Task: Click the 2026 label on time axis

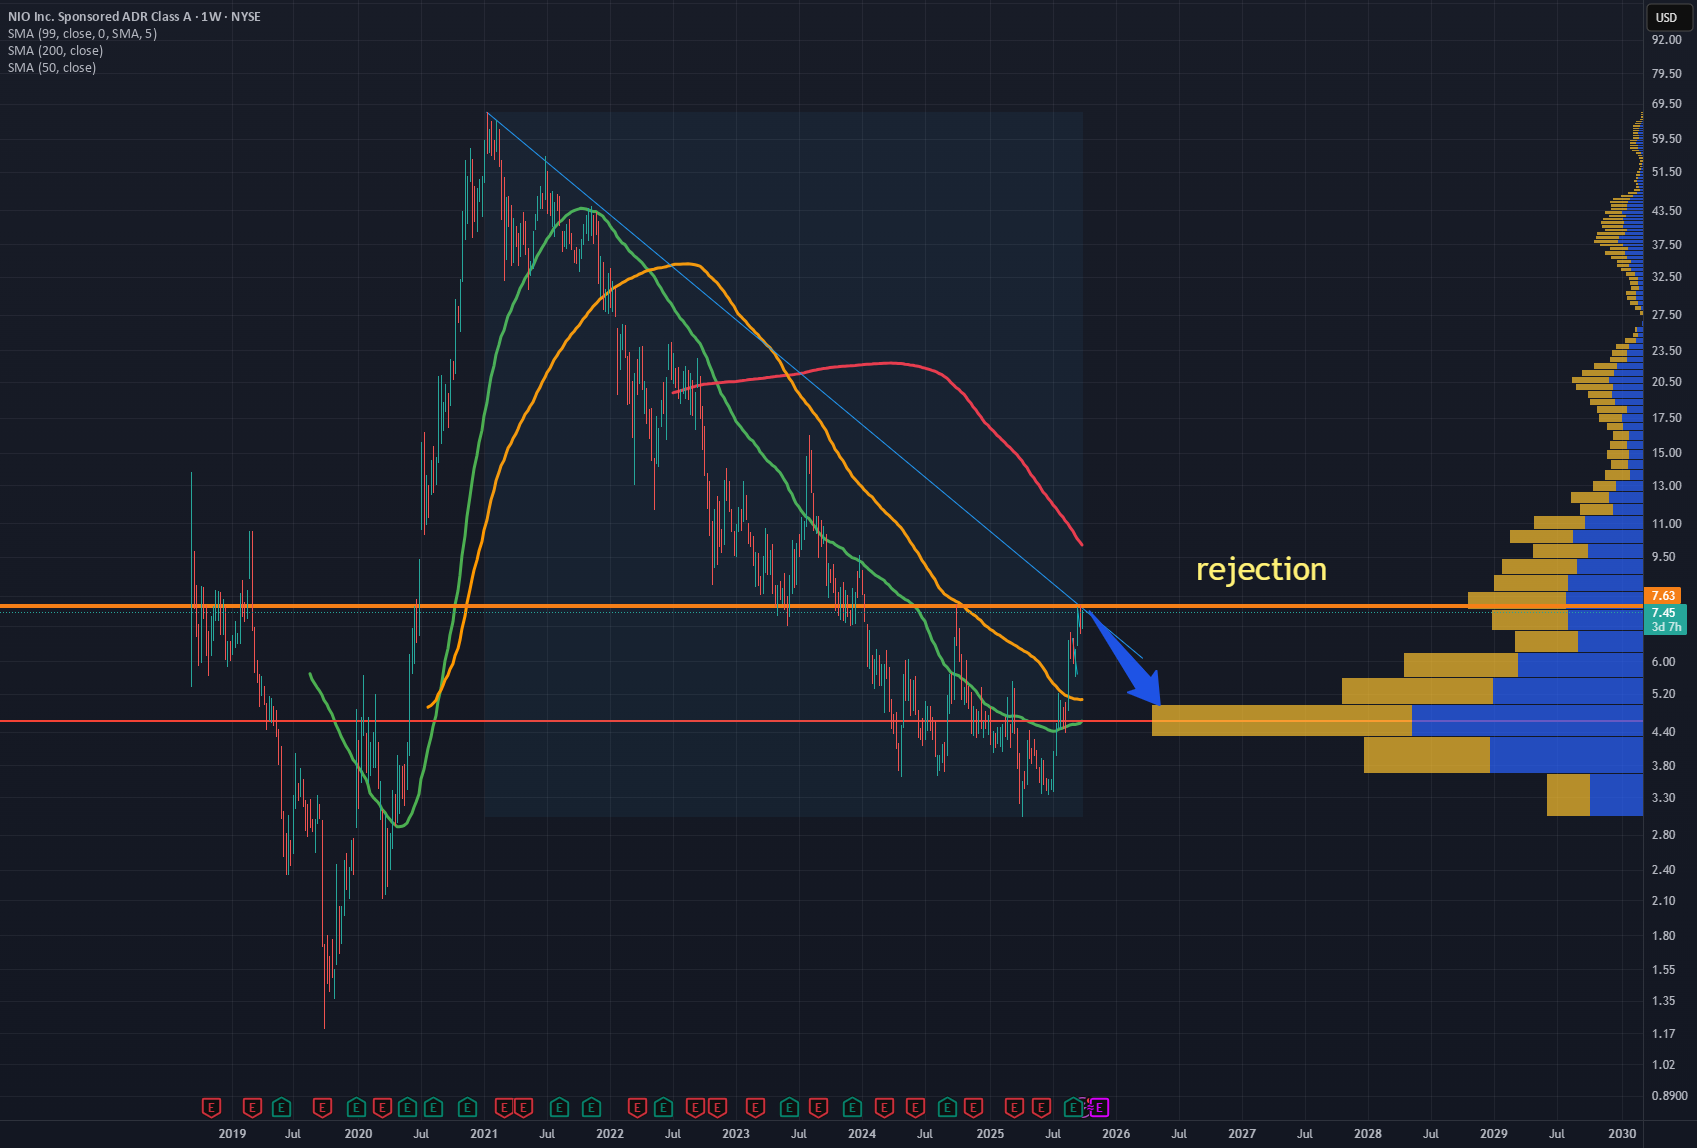Action: tap(1116, 1133)
